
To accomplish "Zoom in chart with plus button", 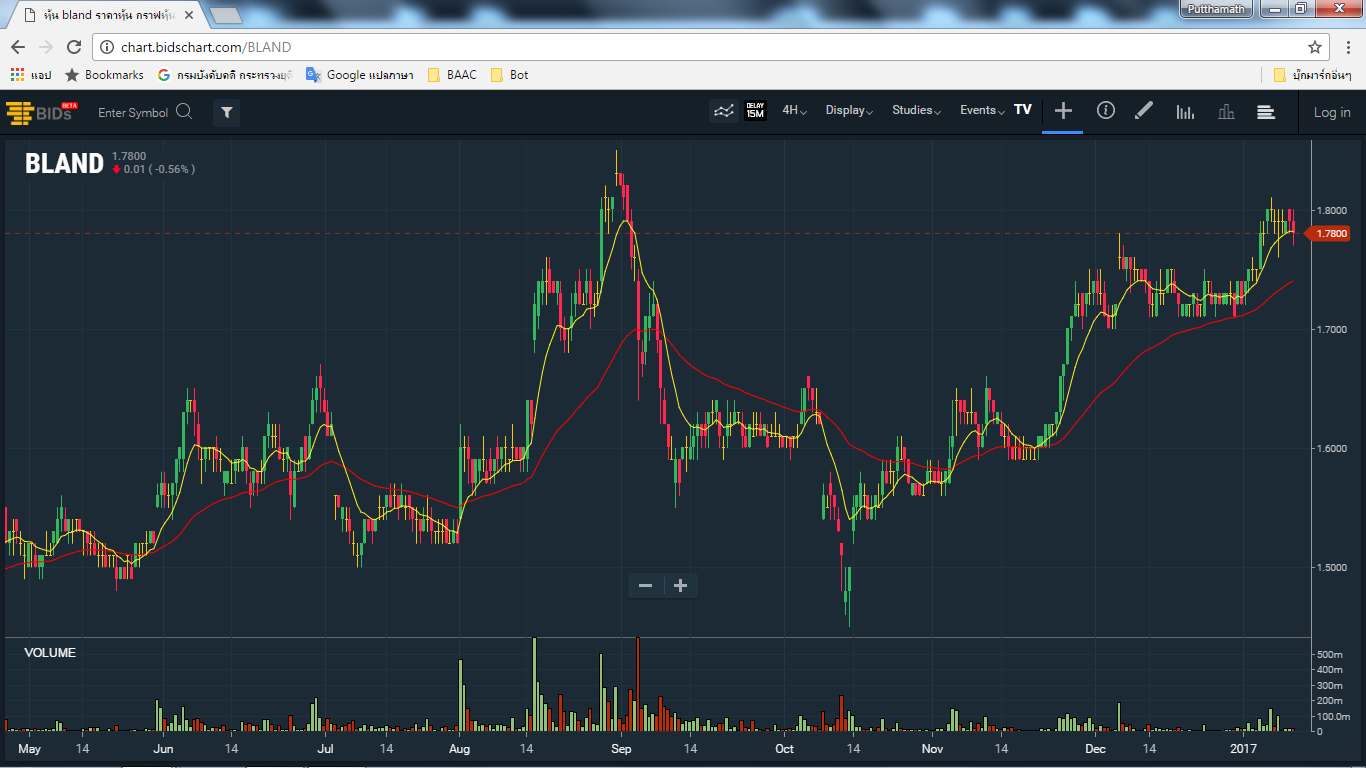I will [x=681, y=585].
